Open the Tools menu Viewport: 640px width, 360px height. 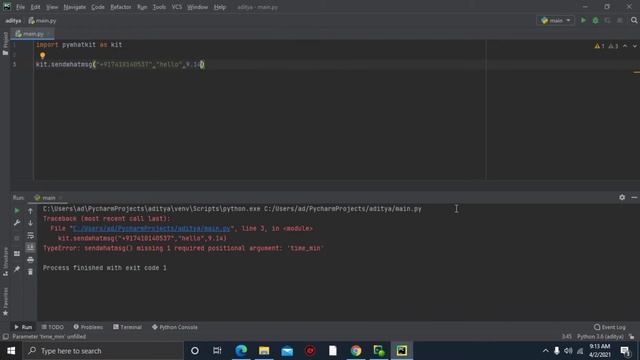159,7
